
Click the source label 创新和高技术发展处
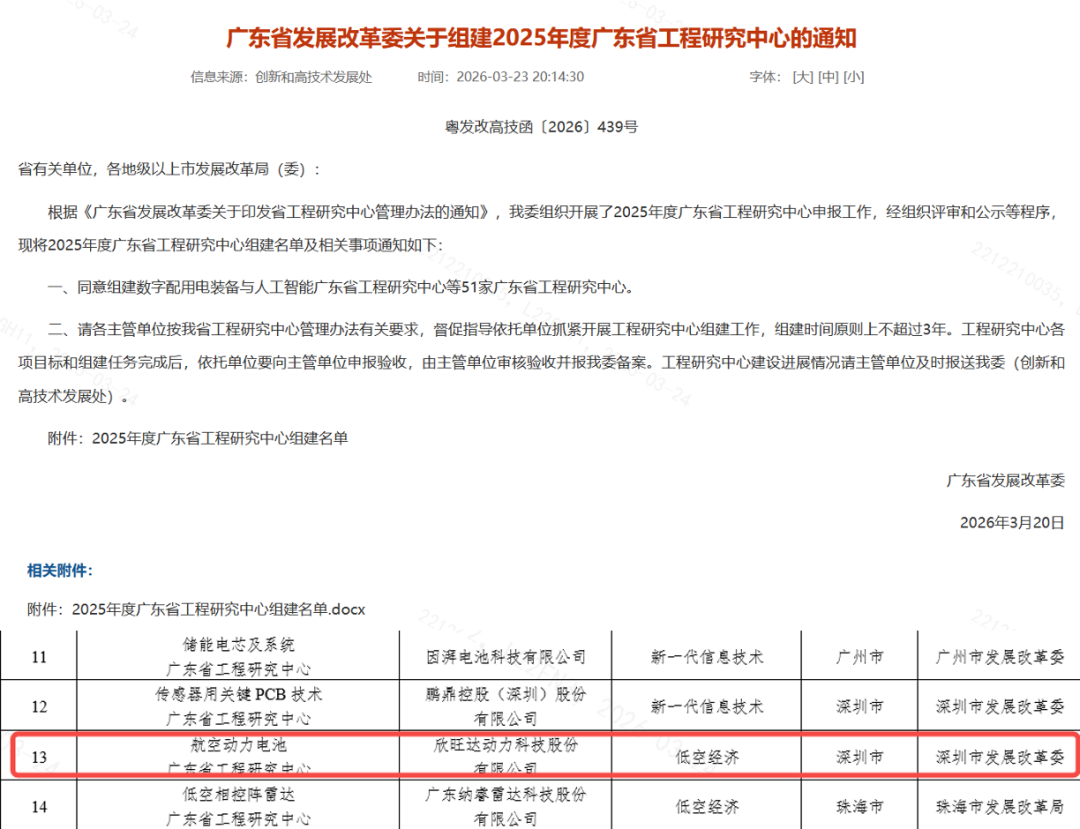point(313,77)
